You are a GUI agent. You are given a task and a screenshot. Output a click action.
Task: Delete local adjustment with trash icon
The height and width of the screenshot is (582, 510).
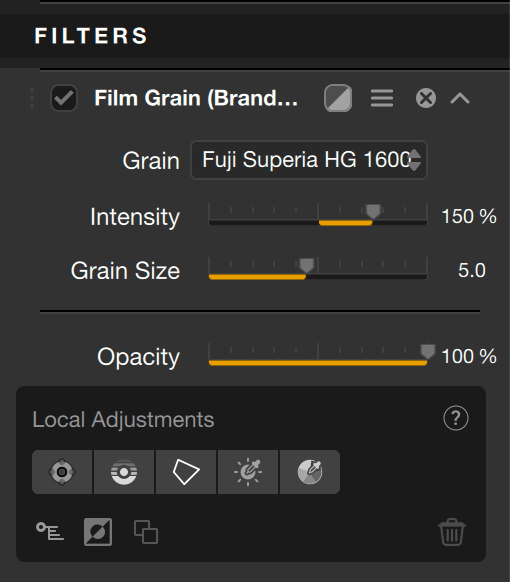(452, 532)
